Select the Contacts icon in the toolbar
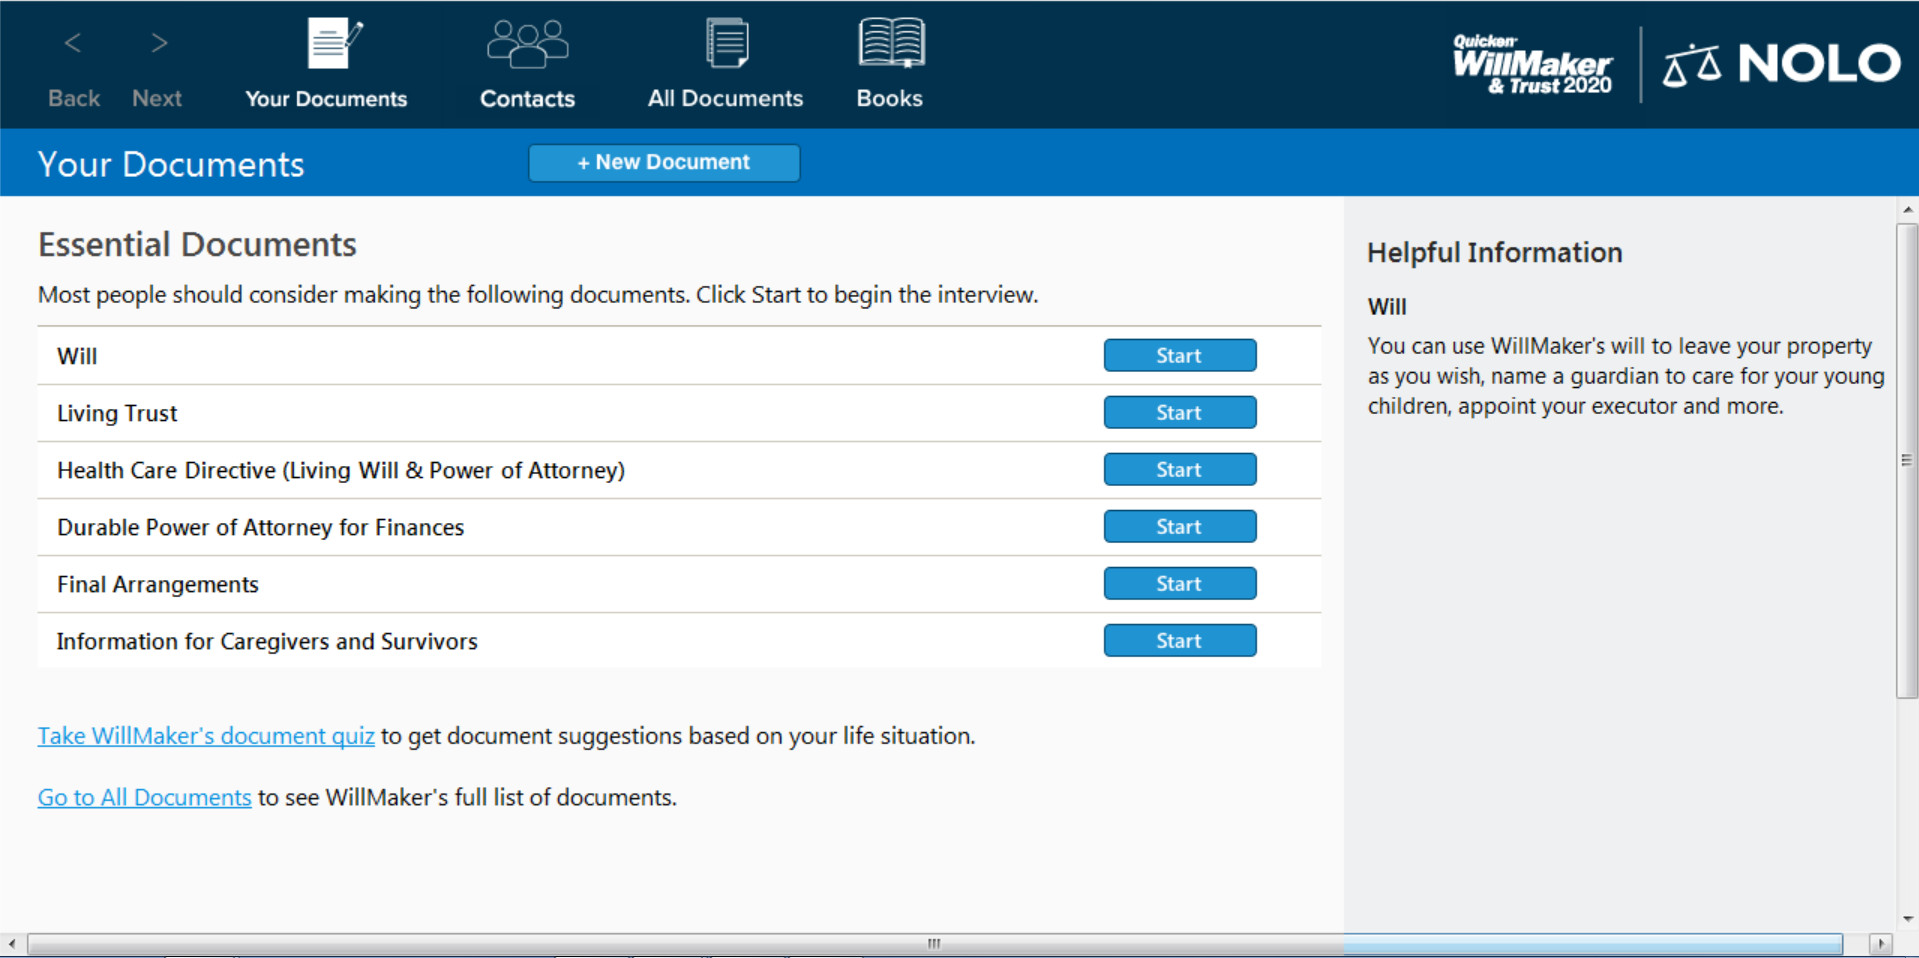Screen dimensions: 1919x958 527,63
